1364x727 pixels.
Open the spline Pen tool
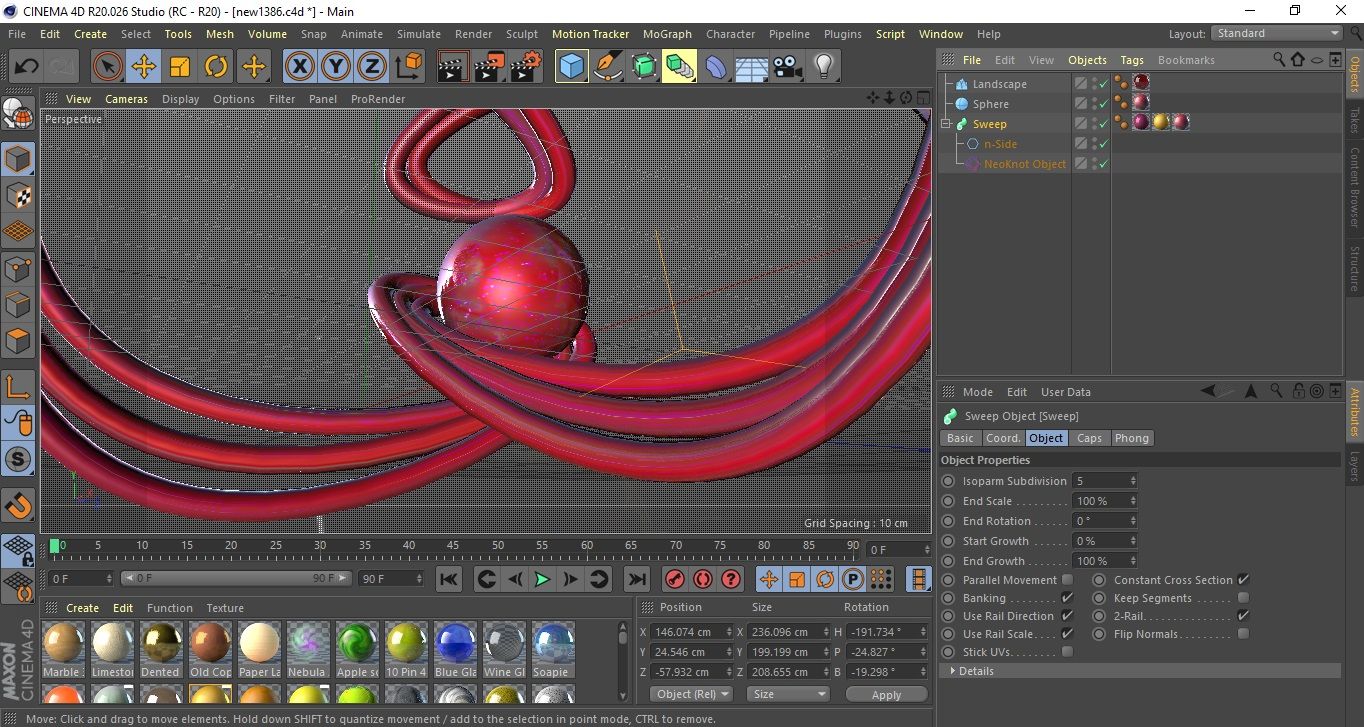coord(608,67)
